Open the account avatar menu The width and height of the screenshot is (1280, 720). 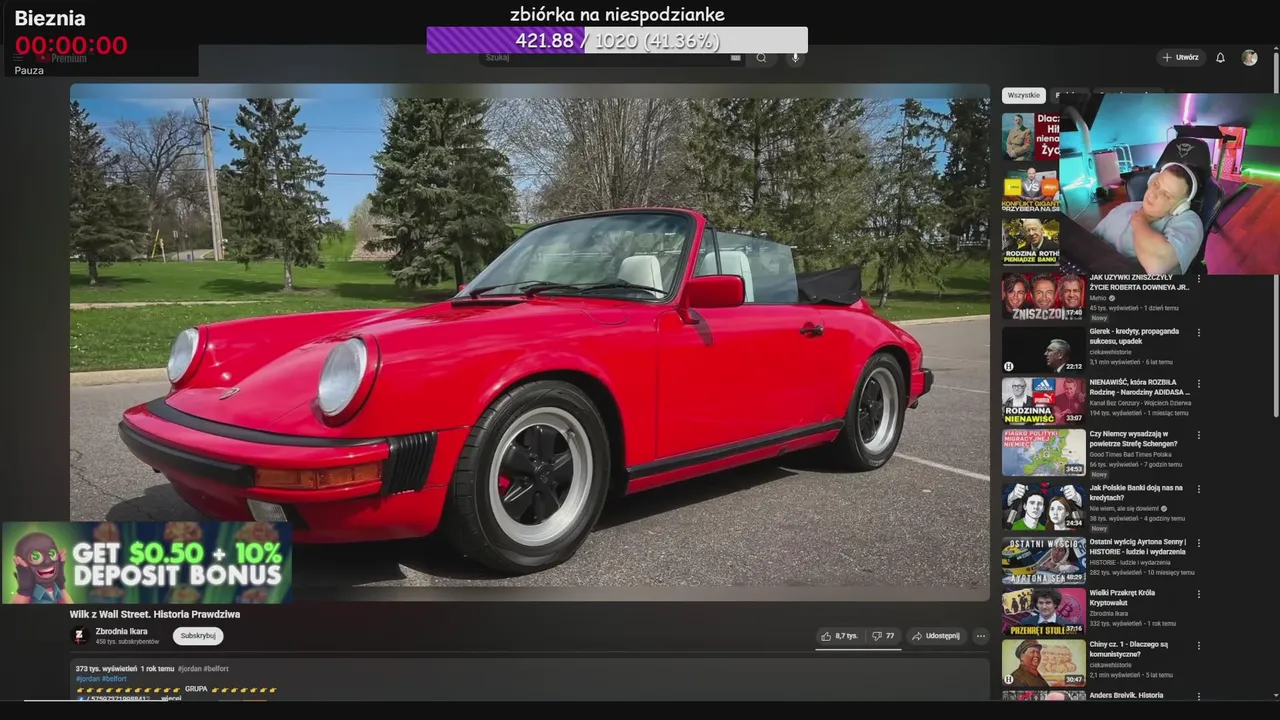(1249, 58)
